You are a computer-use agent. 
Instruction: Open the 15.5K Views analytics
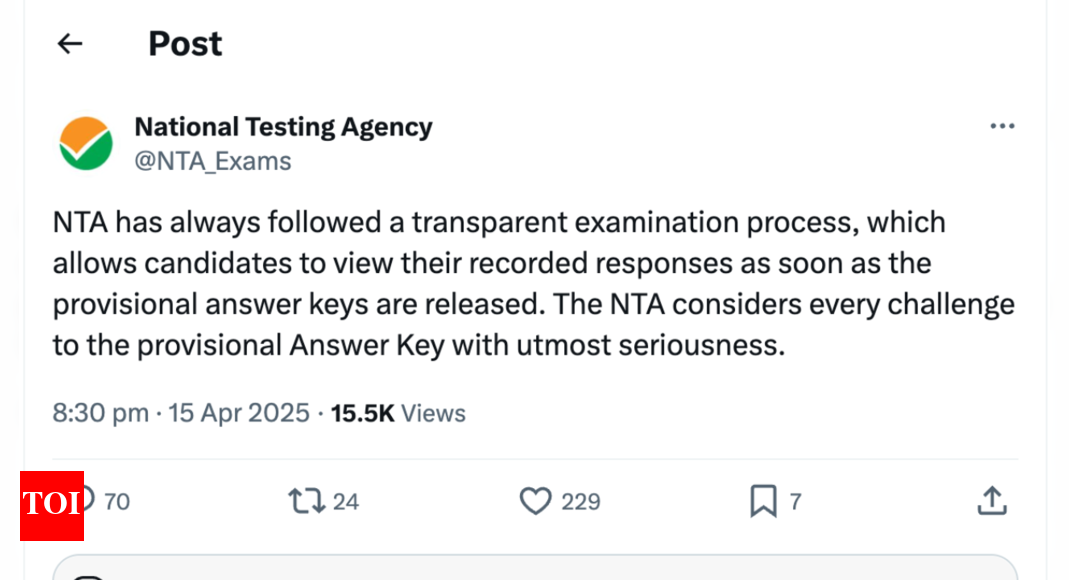point(398,414)
